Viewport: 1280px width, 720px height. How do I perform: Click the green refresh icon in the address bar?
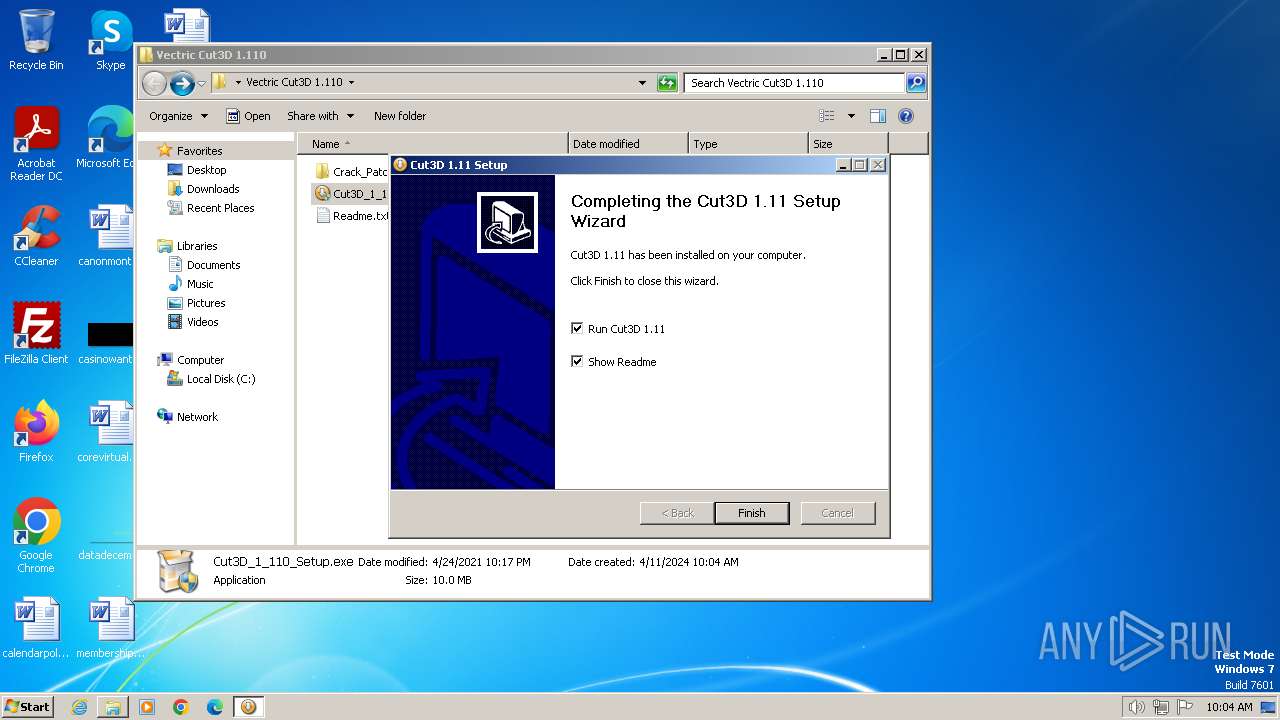tap(667, 83)
